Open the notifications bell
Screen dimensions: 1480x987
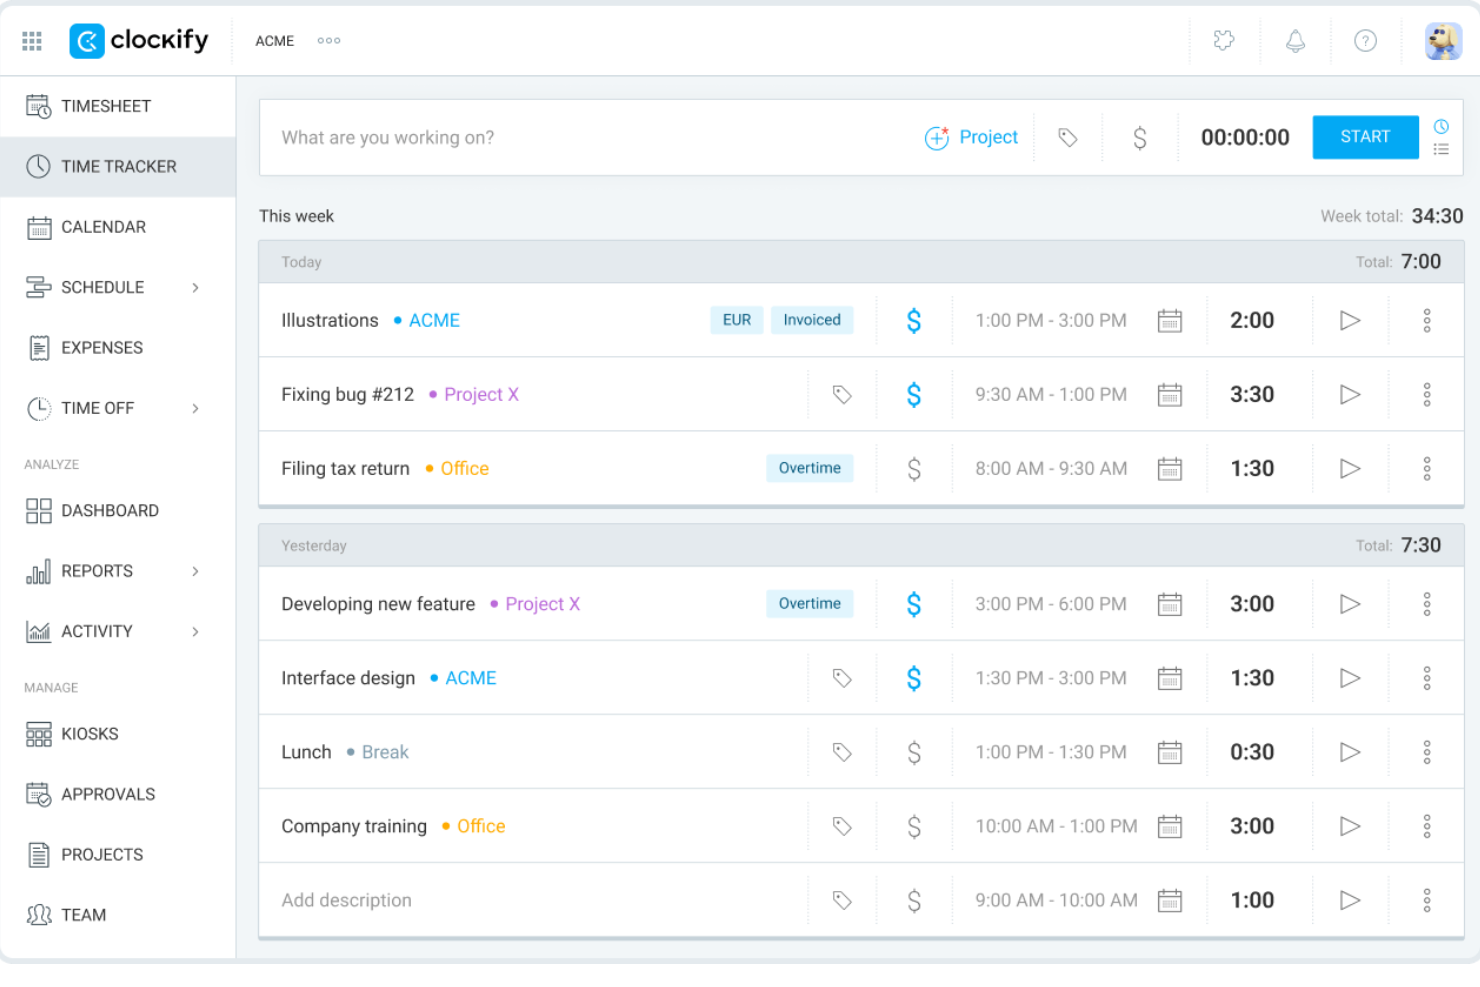pos(1294,41)
